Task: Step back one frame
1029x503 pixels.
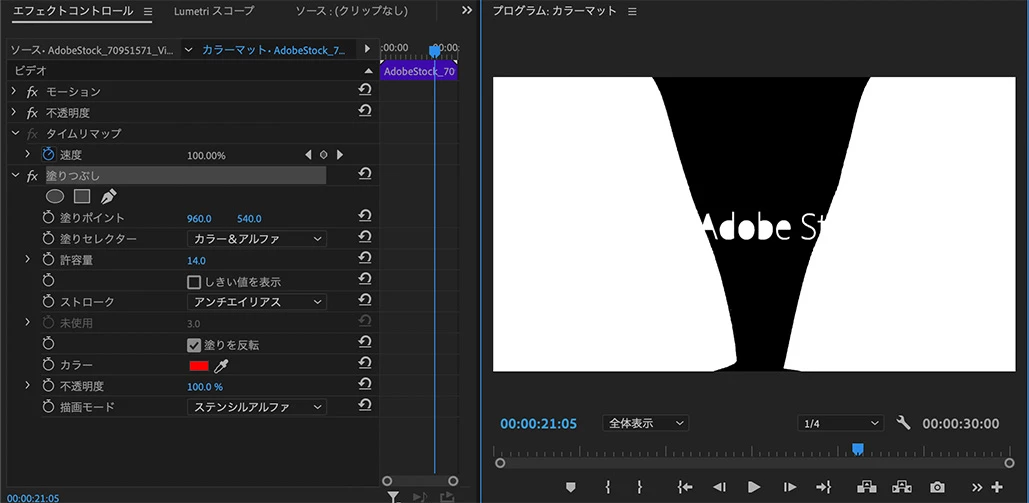Action: (719, 487)
